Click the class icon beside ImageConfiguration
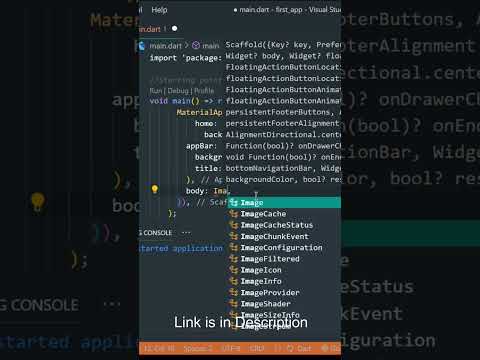Image resolution: width=480 pixels, height=360 pixels. [x=234, y=248]
